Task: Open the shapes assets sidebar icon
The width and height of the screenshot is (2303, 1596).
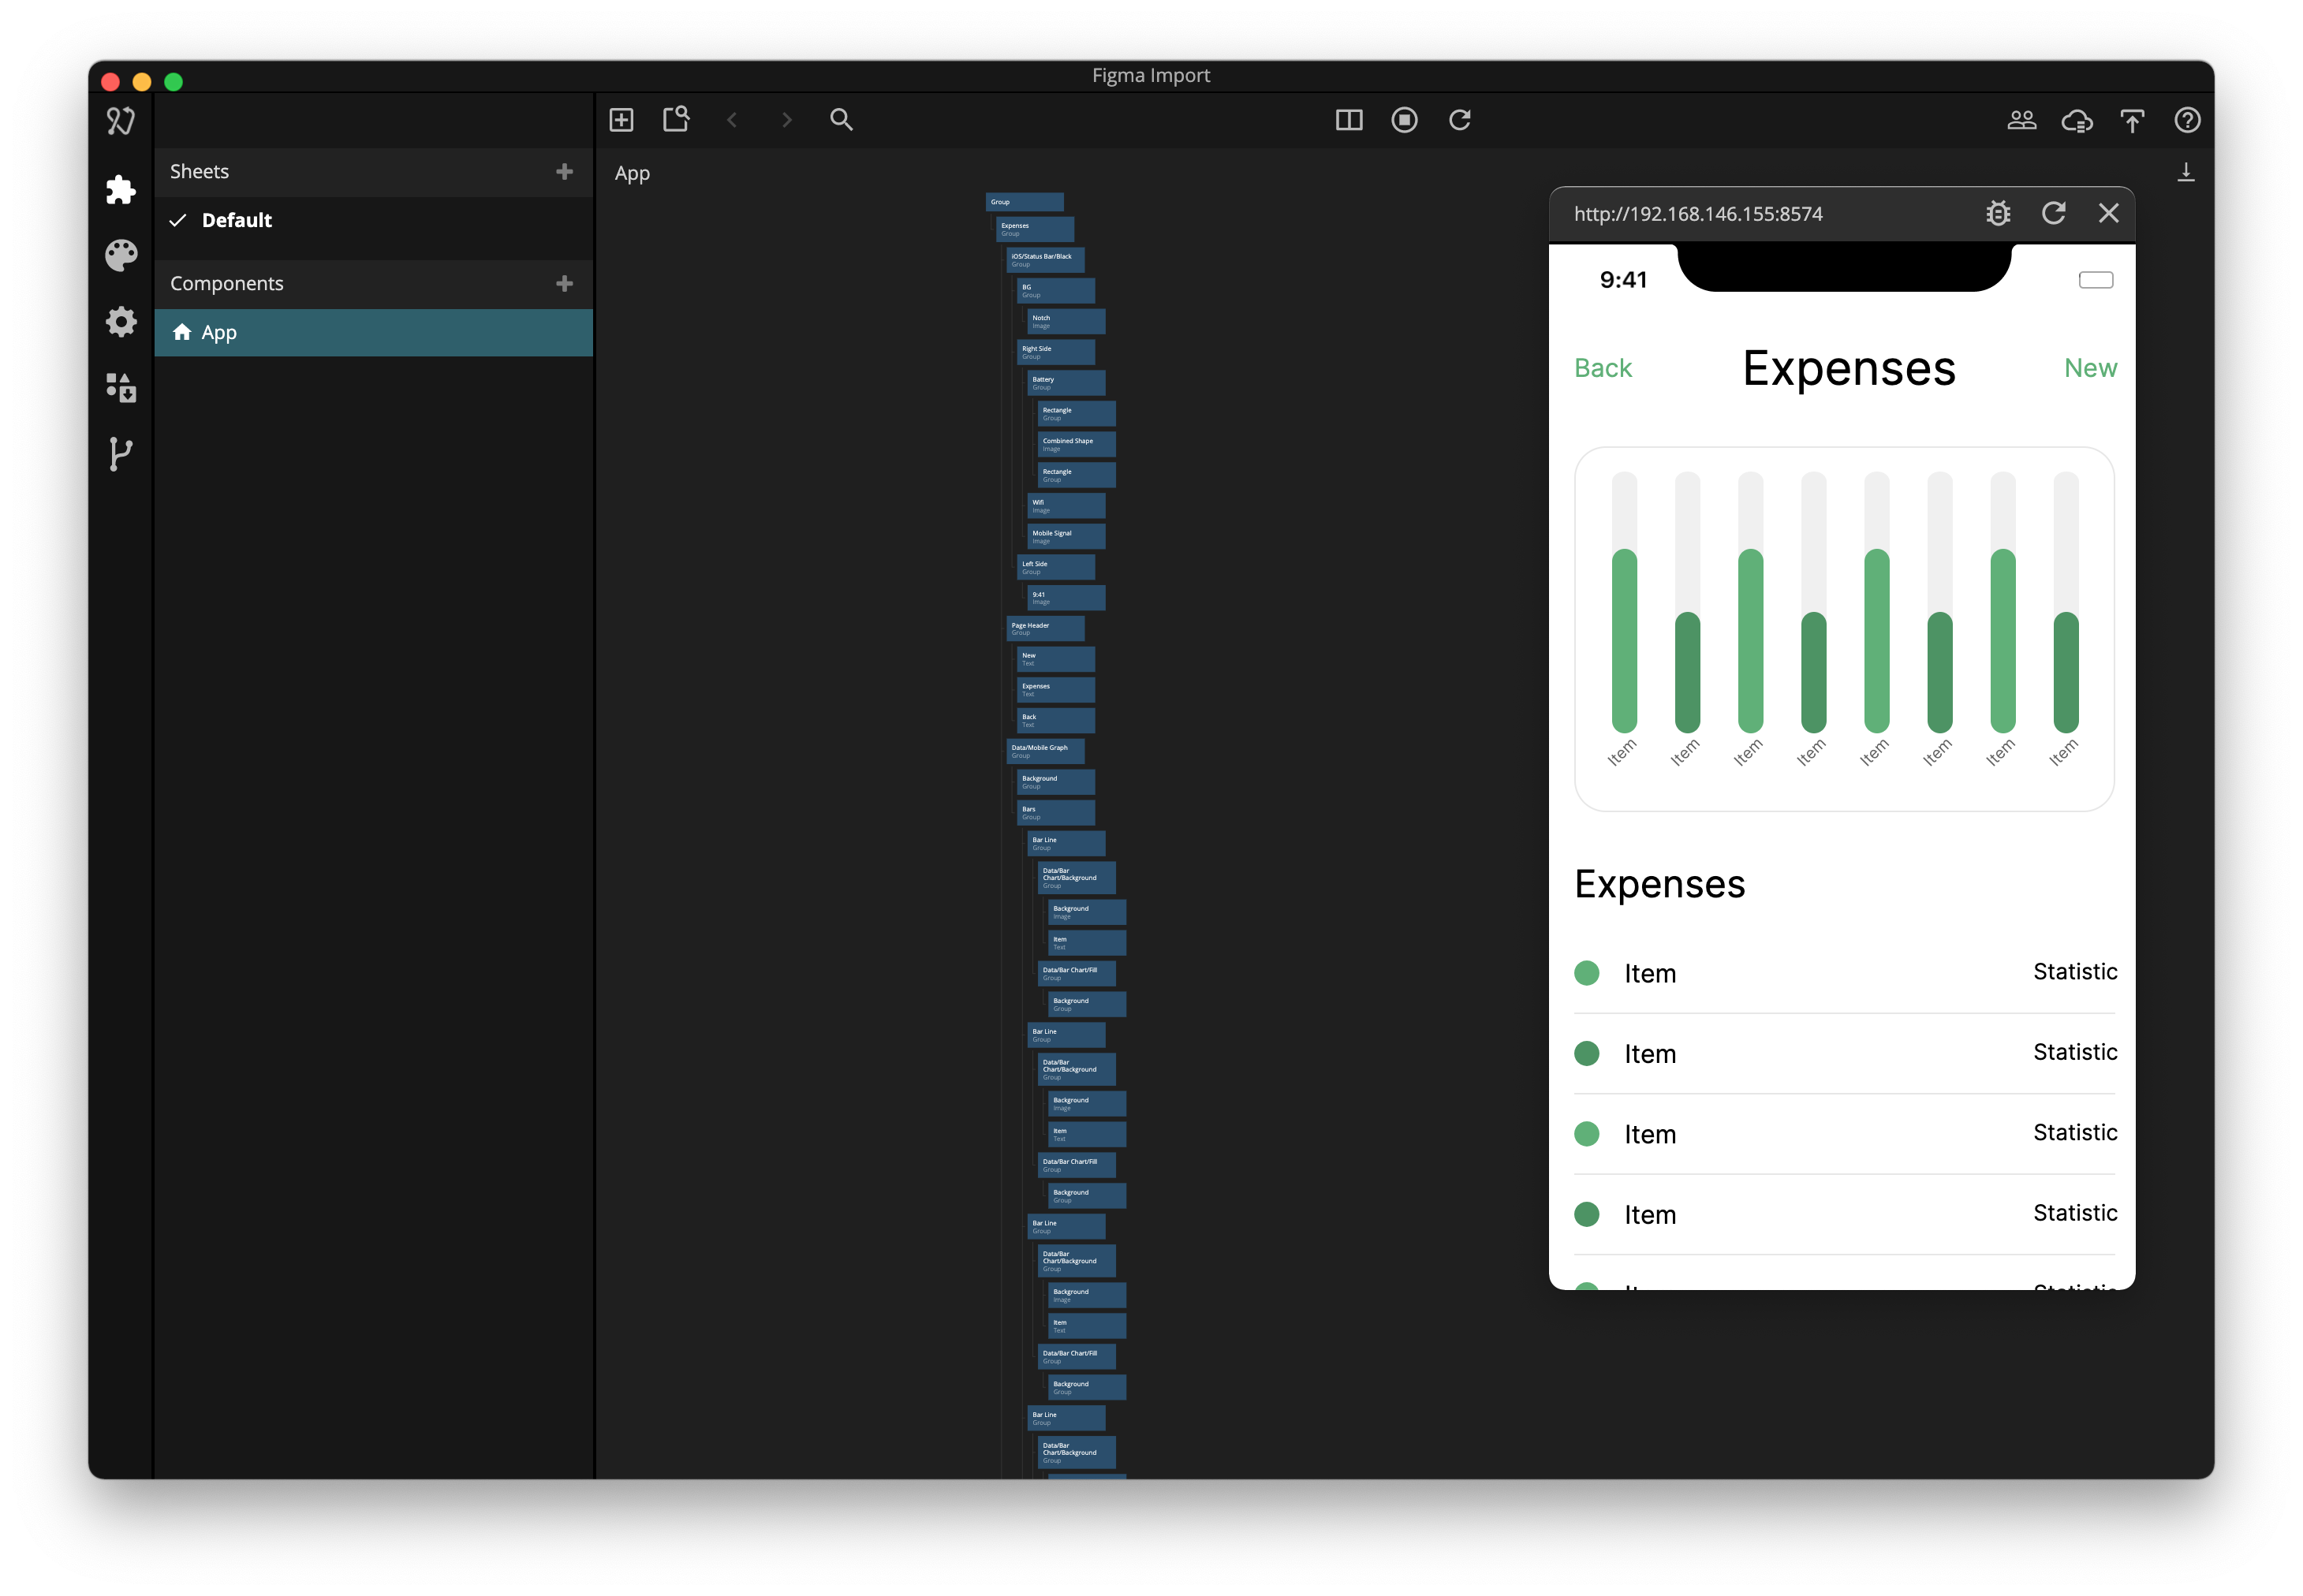Action: coord(120,388)
